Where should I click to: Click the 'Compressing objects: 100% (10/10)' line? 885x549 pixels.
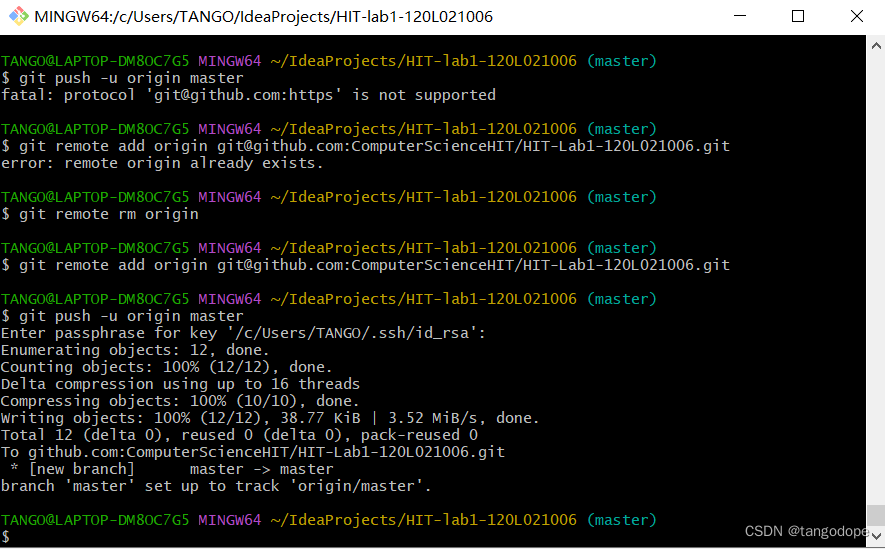(180, 401)
